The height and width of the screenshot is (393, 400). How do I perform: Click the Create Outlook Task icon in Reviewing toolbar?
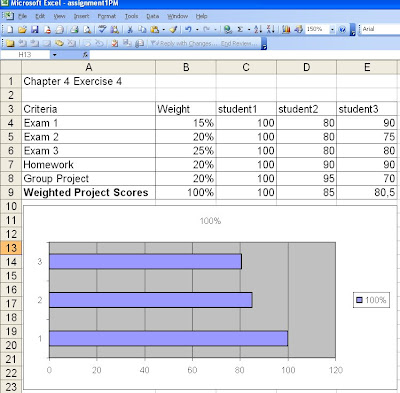pos(114,43)
